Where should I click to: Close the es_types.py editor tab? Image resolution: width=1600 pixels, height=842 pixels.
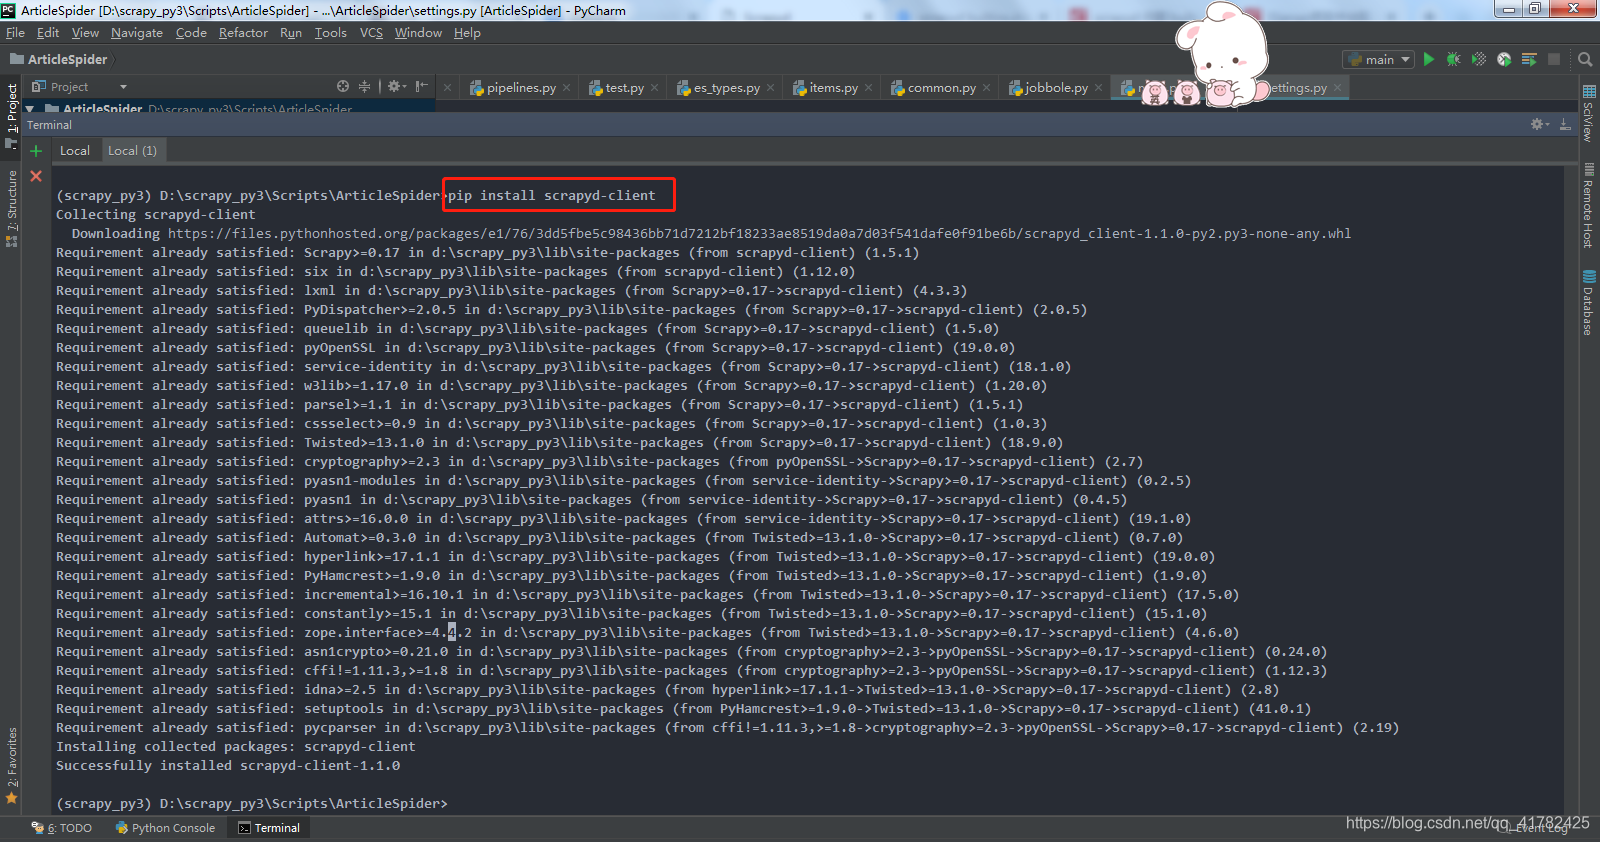(770, 88)
